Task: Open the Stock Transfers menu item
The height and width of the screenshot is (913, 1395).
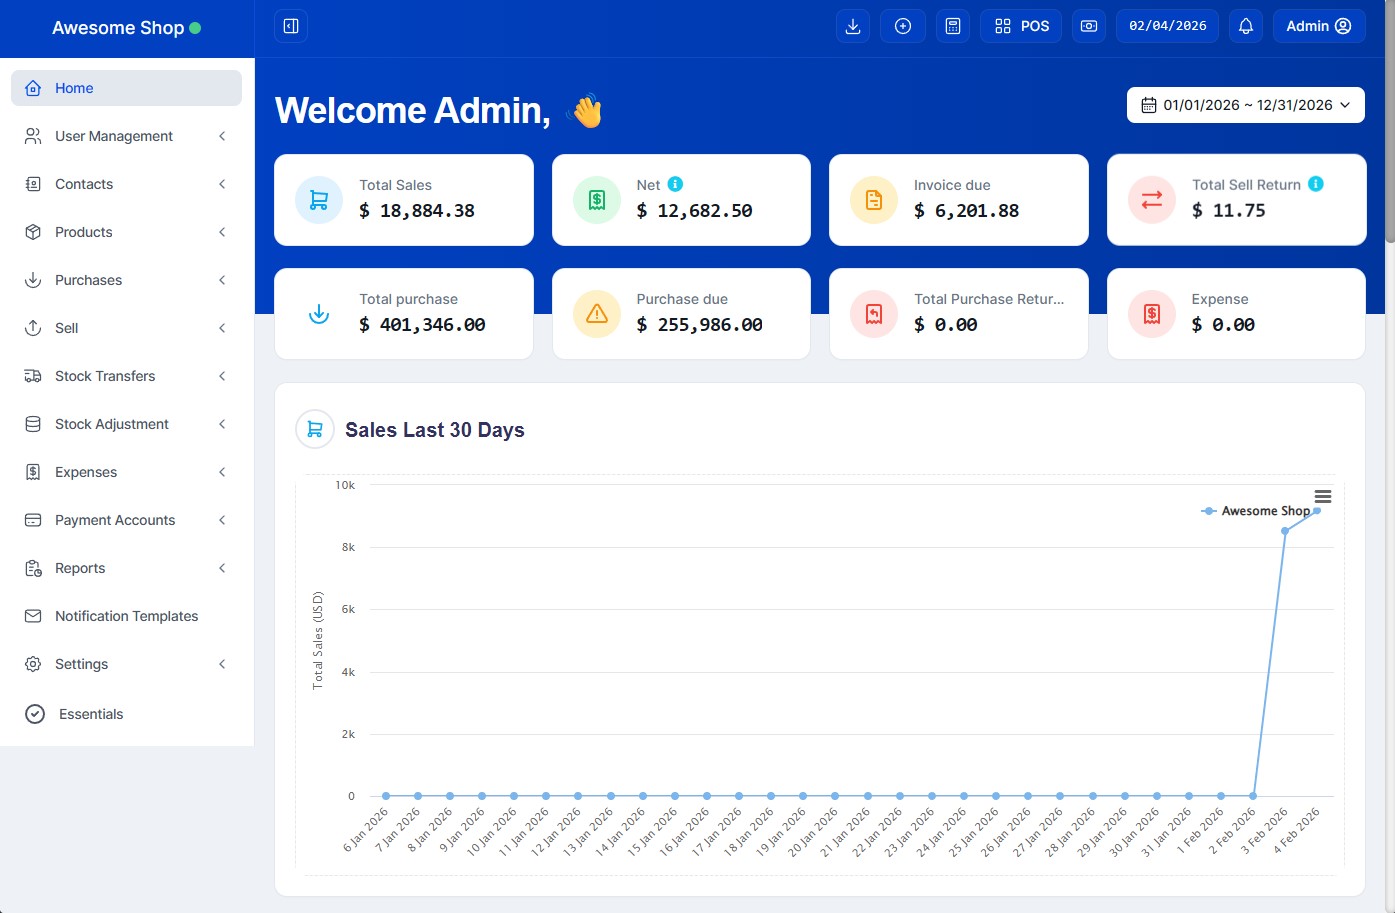Action: pyautogui.click(x=126, y=376)
